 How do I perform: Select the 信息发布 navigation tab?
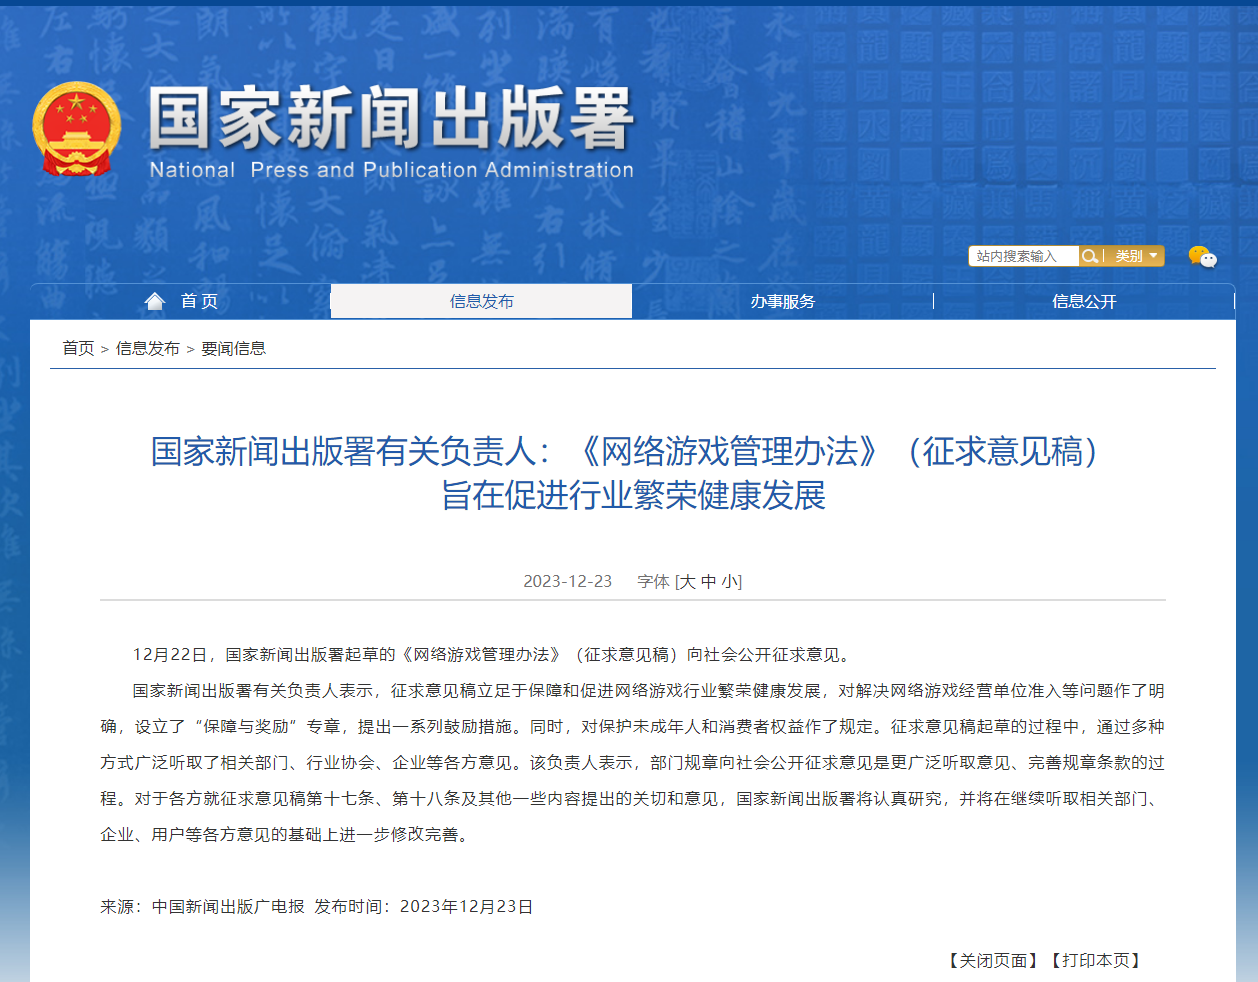[481, 301]
